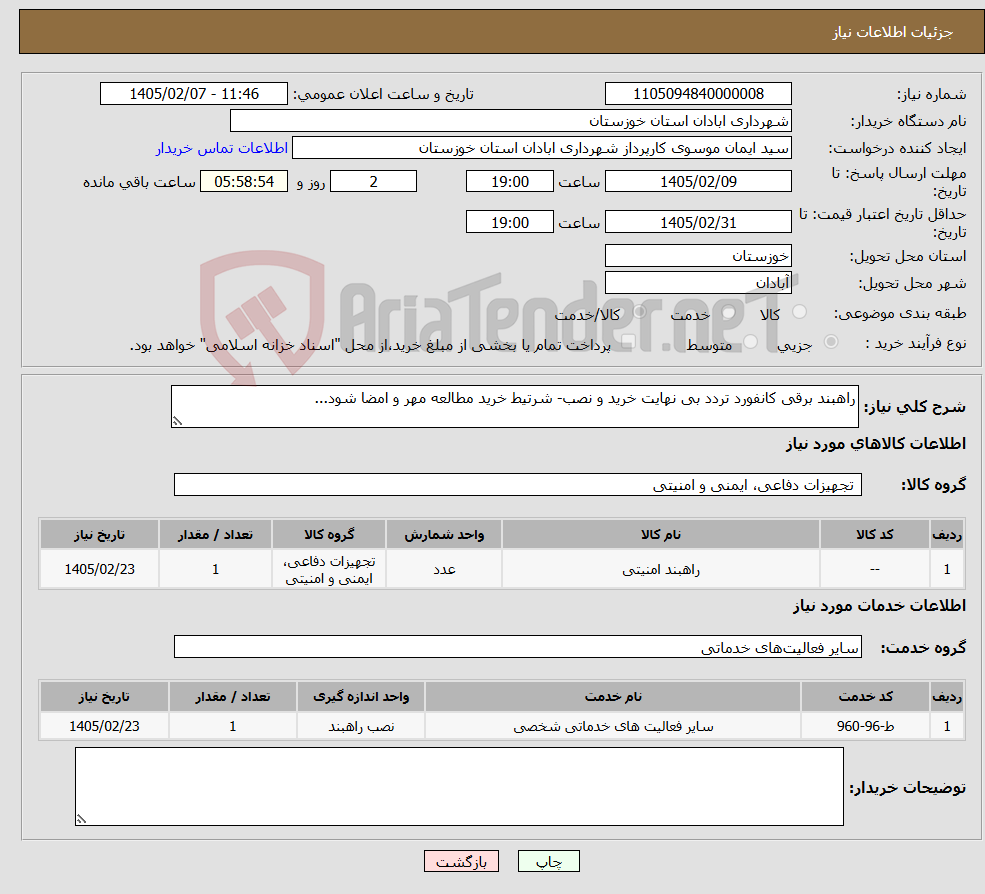985x894 pixels.
Task: Click service name سایر فعالیت های خدماتی شخصی
Action: click(613, 726)
